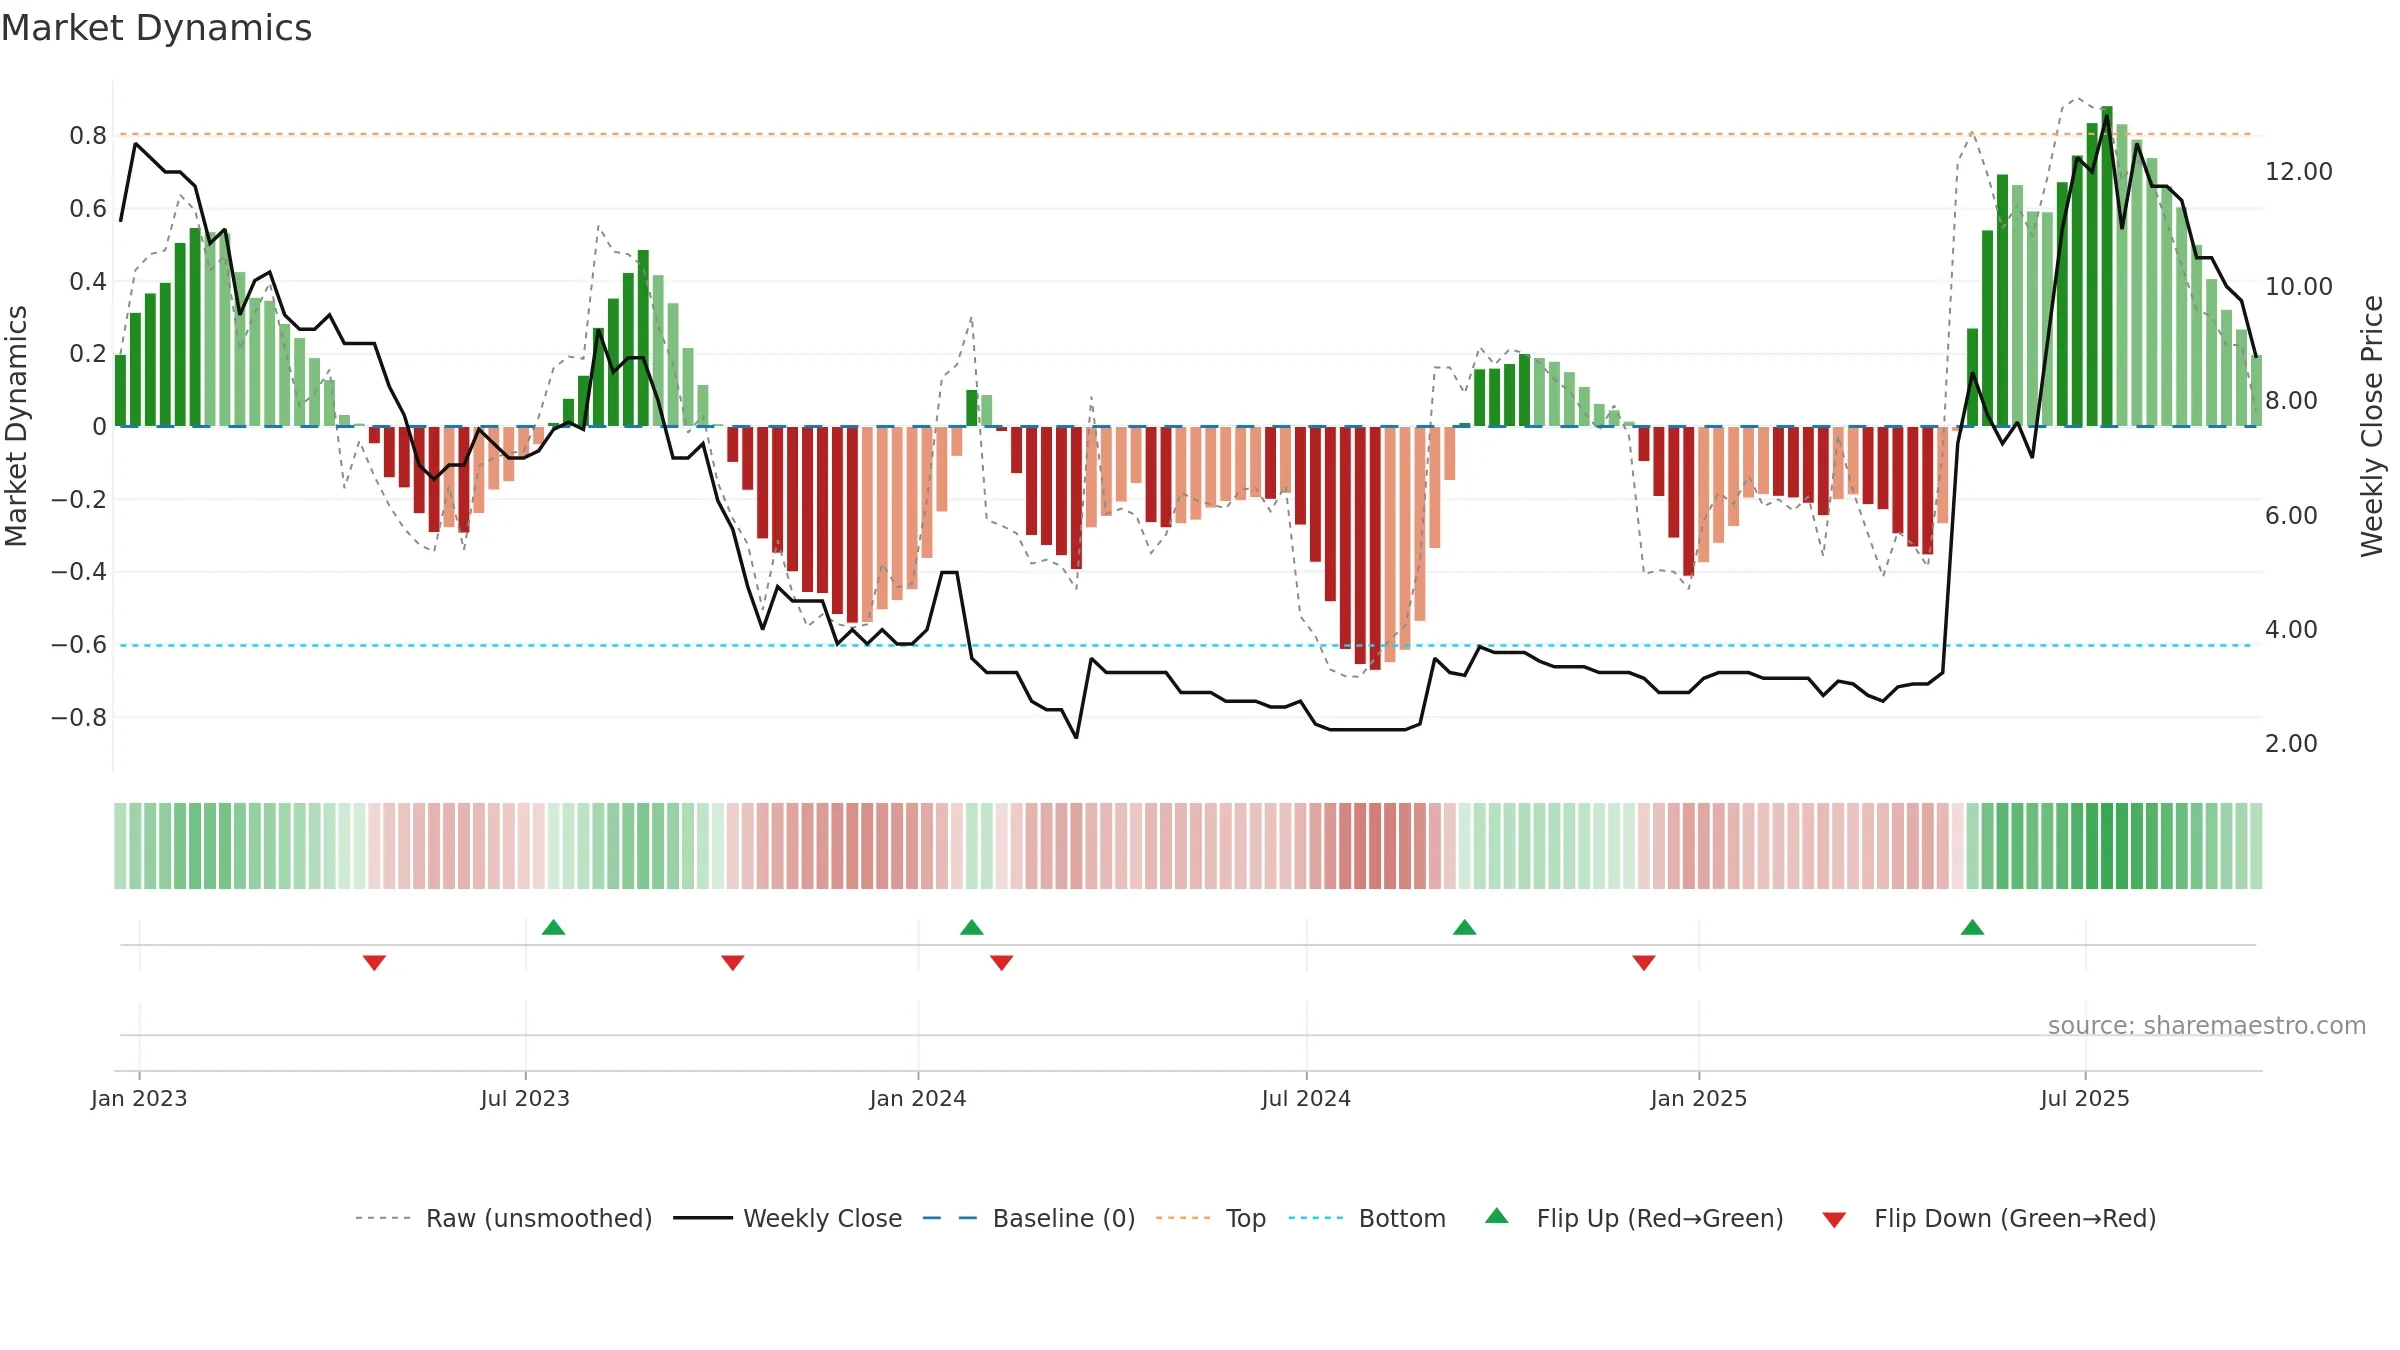Click the green triangle icon in legend
2400x1350 pixels.
[x=1496, y=1216]
